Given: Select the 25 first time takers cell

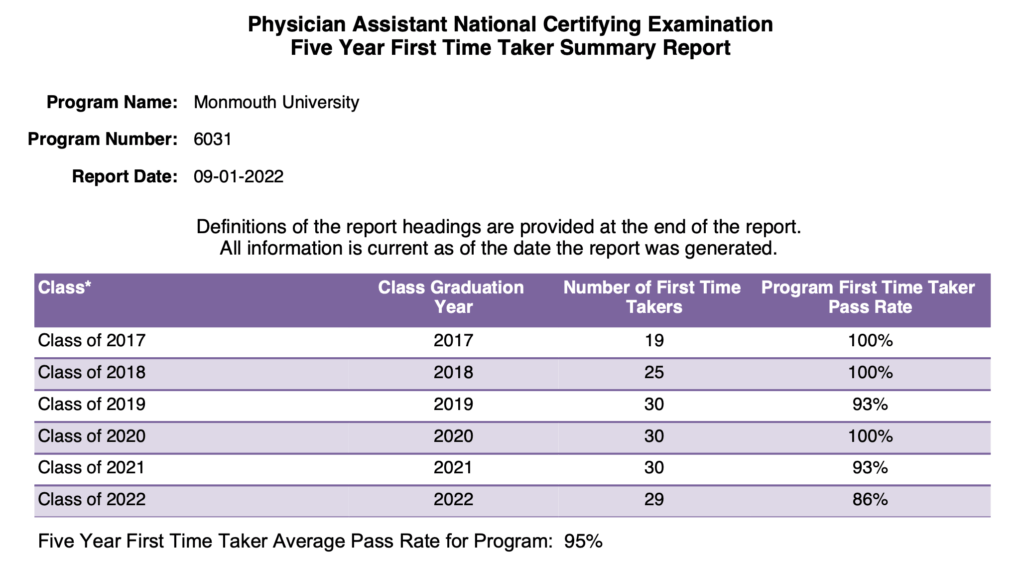Looking at the screenshot, I should pyautogui.click(x=654, y=372).
